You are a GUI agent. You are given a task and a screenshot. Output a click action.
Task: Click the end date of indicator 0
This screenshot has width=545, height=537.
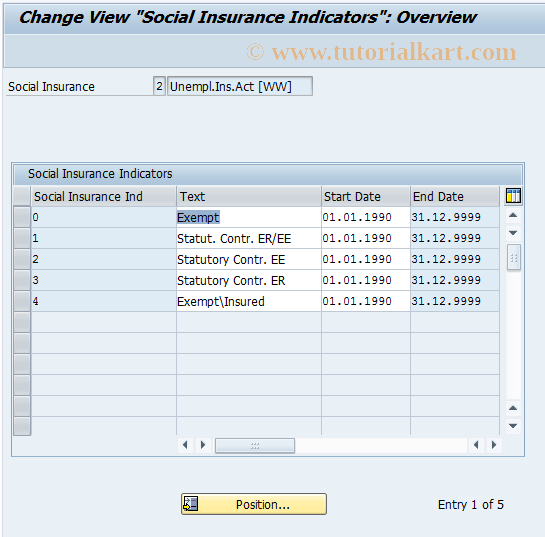click(x=455, y=218)
